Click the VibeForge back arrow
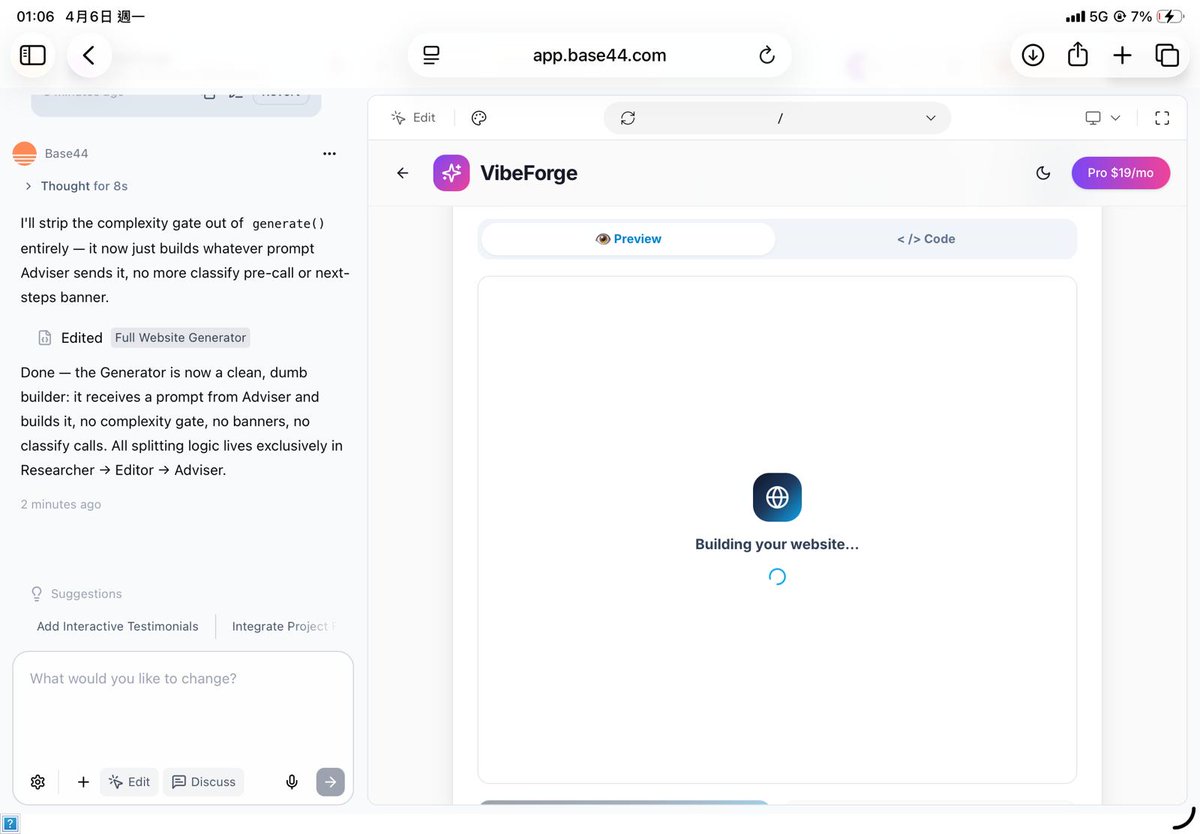 pos(403,173)
